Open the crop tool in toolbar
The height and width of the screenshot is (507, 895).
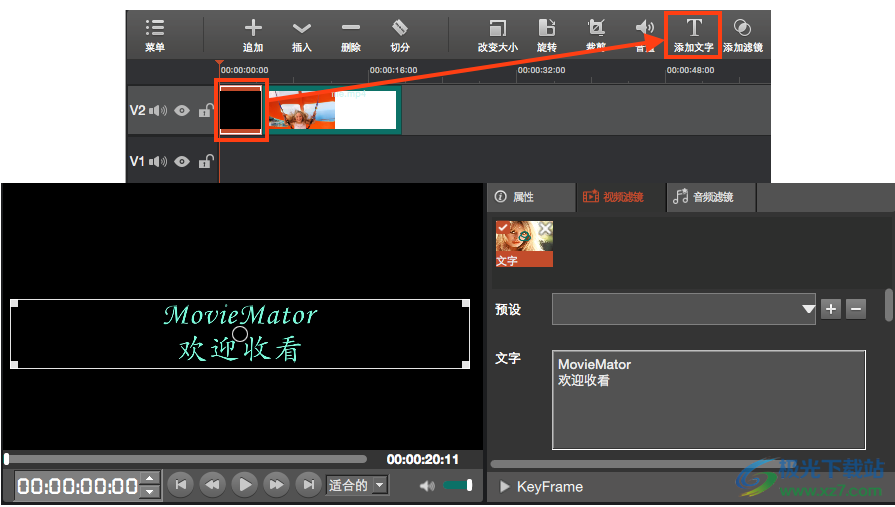(x=596, y=35)
